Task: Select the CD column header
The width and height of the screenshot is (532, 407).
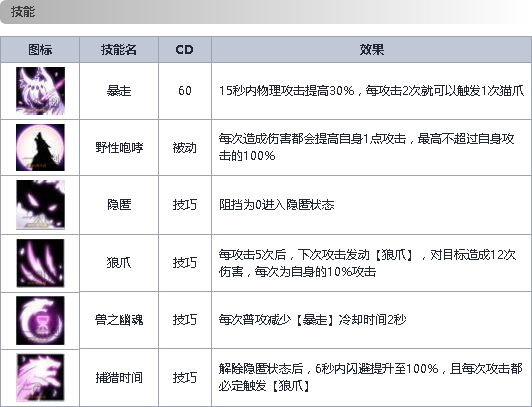Action: click(185, 50)
